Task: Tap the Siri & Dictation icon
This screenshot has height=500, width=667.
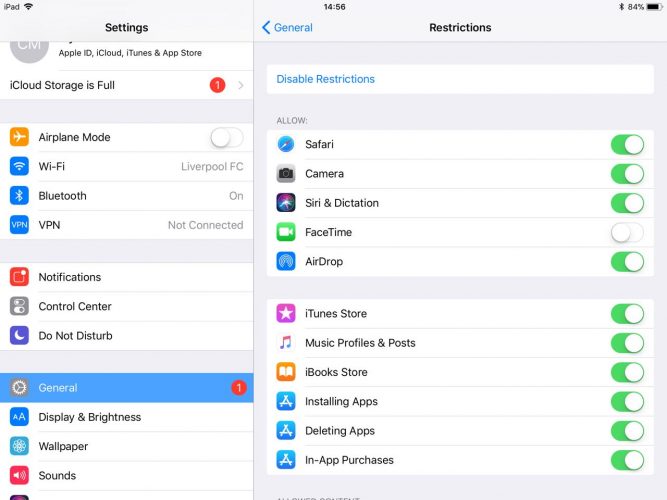Action: pyautogui.click(x=286, y=203)
